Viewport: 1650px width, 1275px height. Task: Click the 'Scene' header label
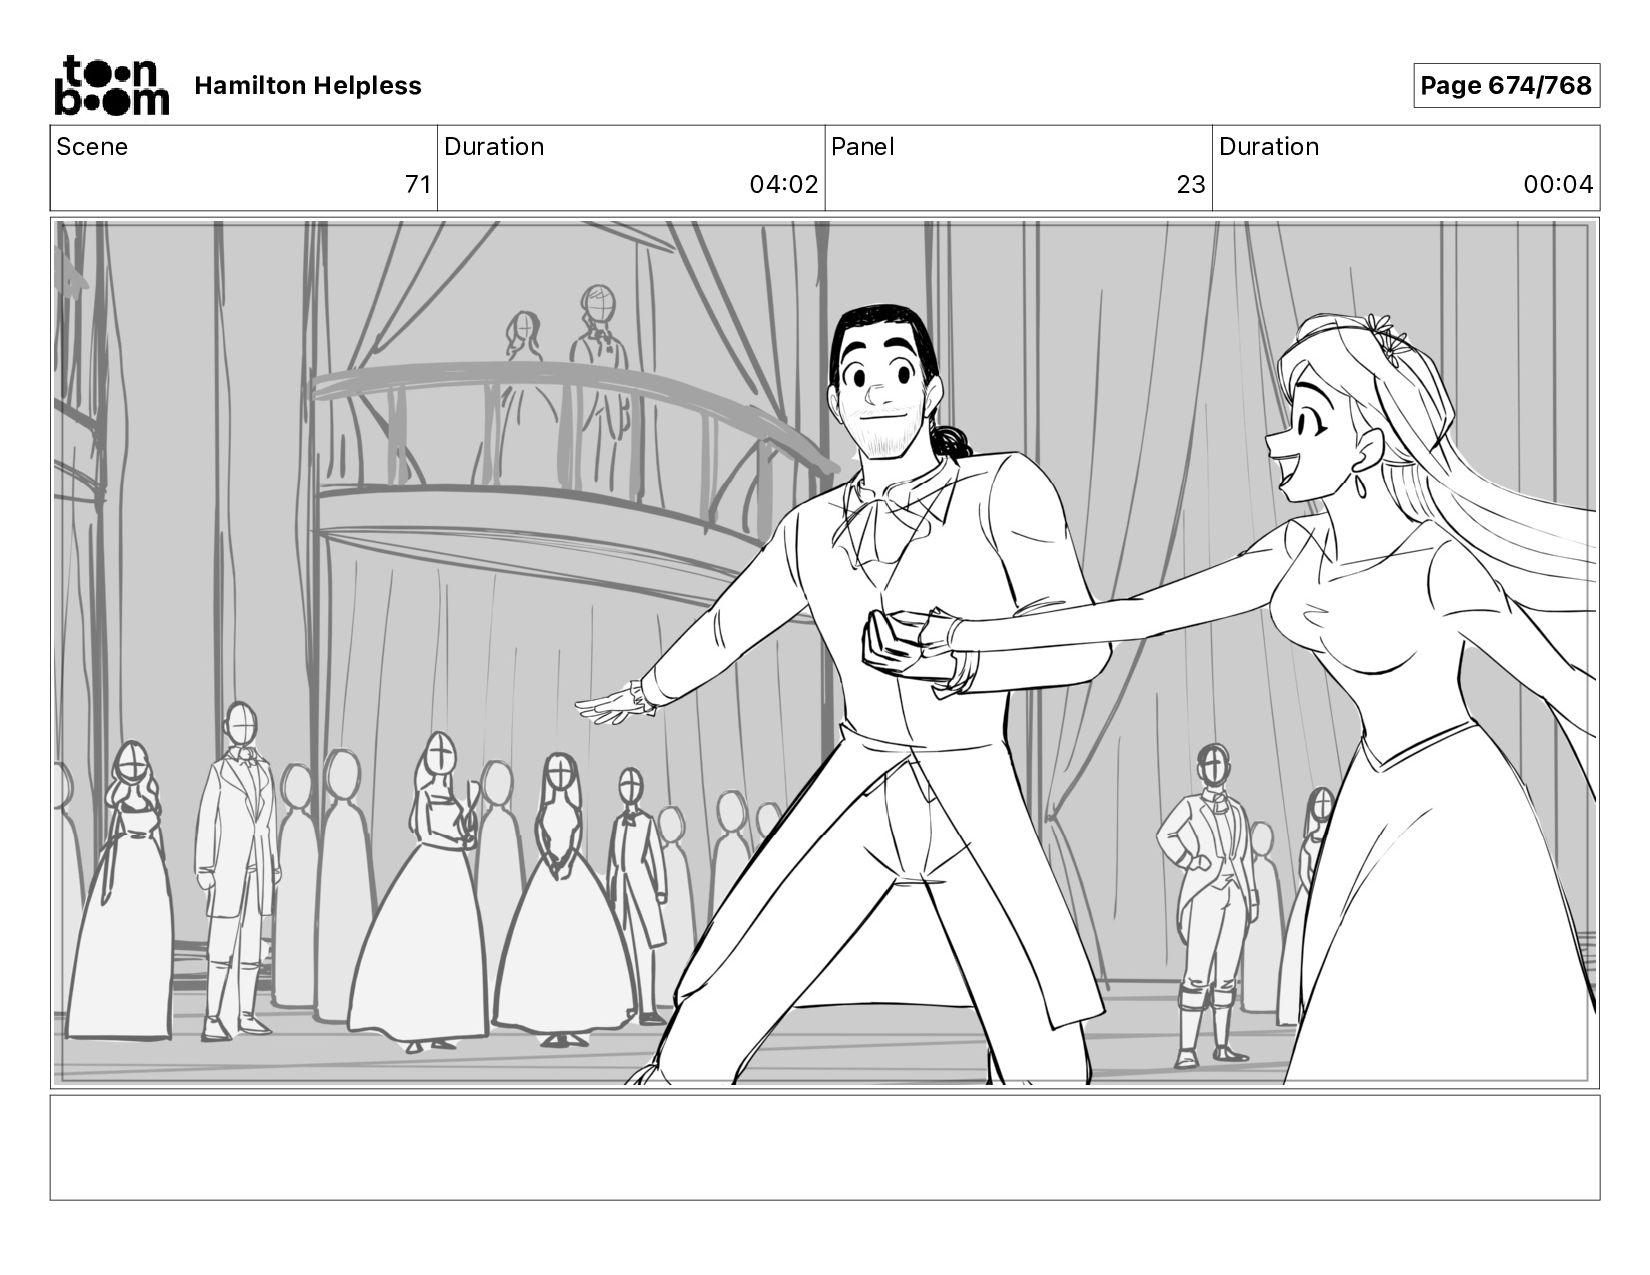pos(92,147)
